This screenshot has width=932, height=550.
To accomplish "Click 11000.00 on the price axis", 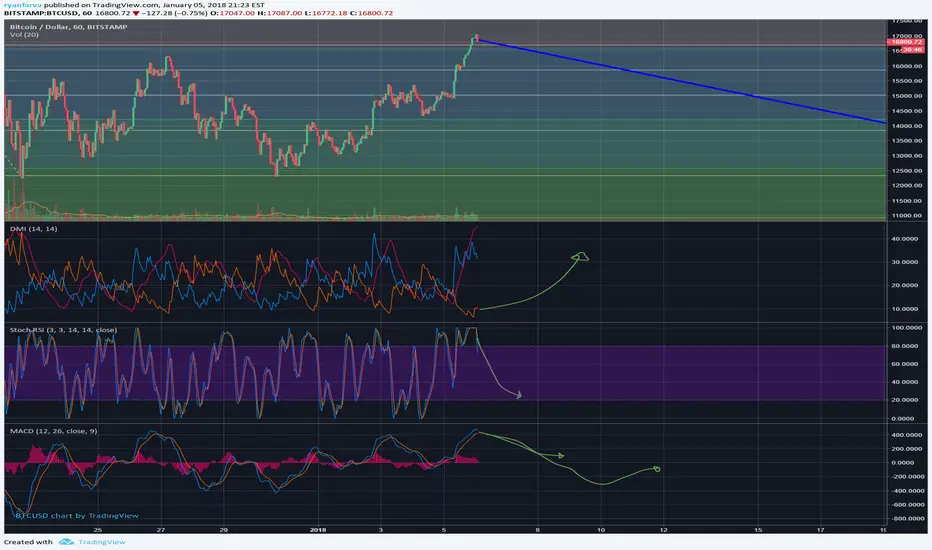I will coord(906,215).
